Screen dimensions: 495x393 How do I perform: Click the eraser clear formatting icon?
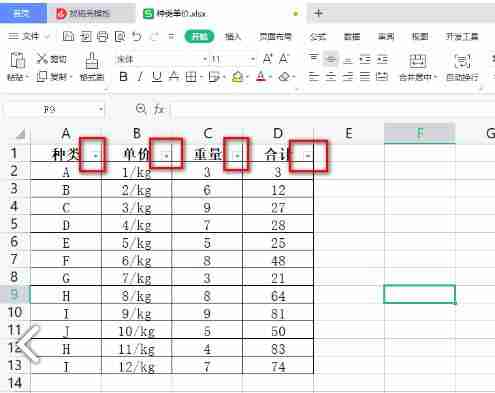click(284, 77)
